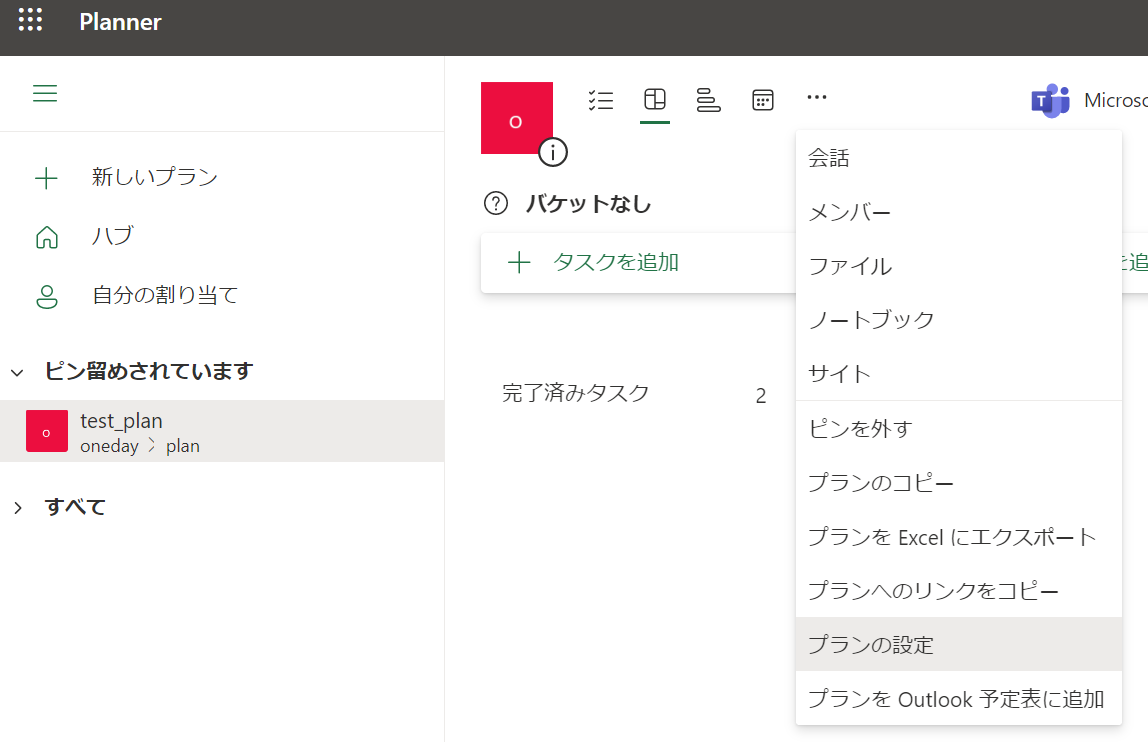
Task: Click the person icon for my assignments
Action: 47,296
